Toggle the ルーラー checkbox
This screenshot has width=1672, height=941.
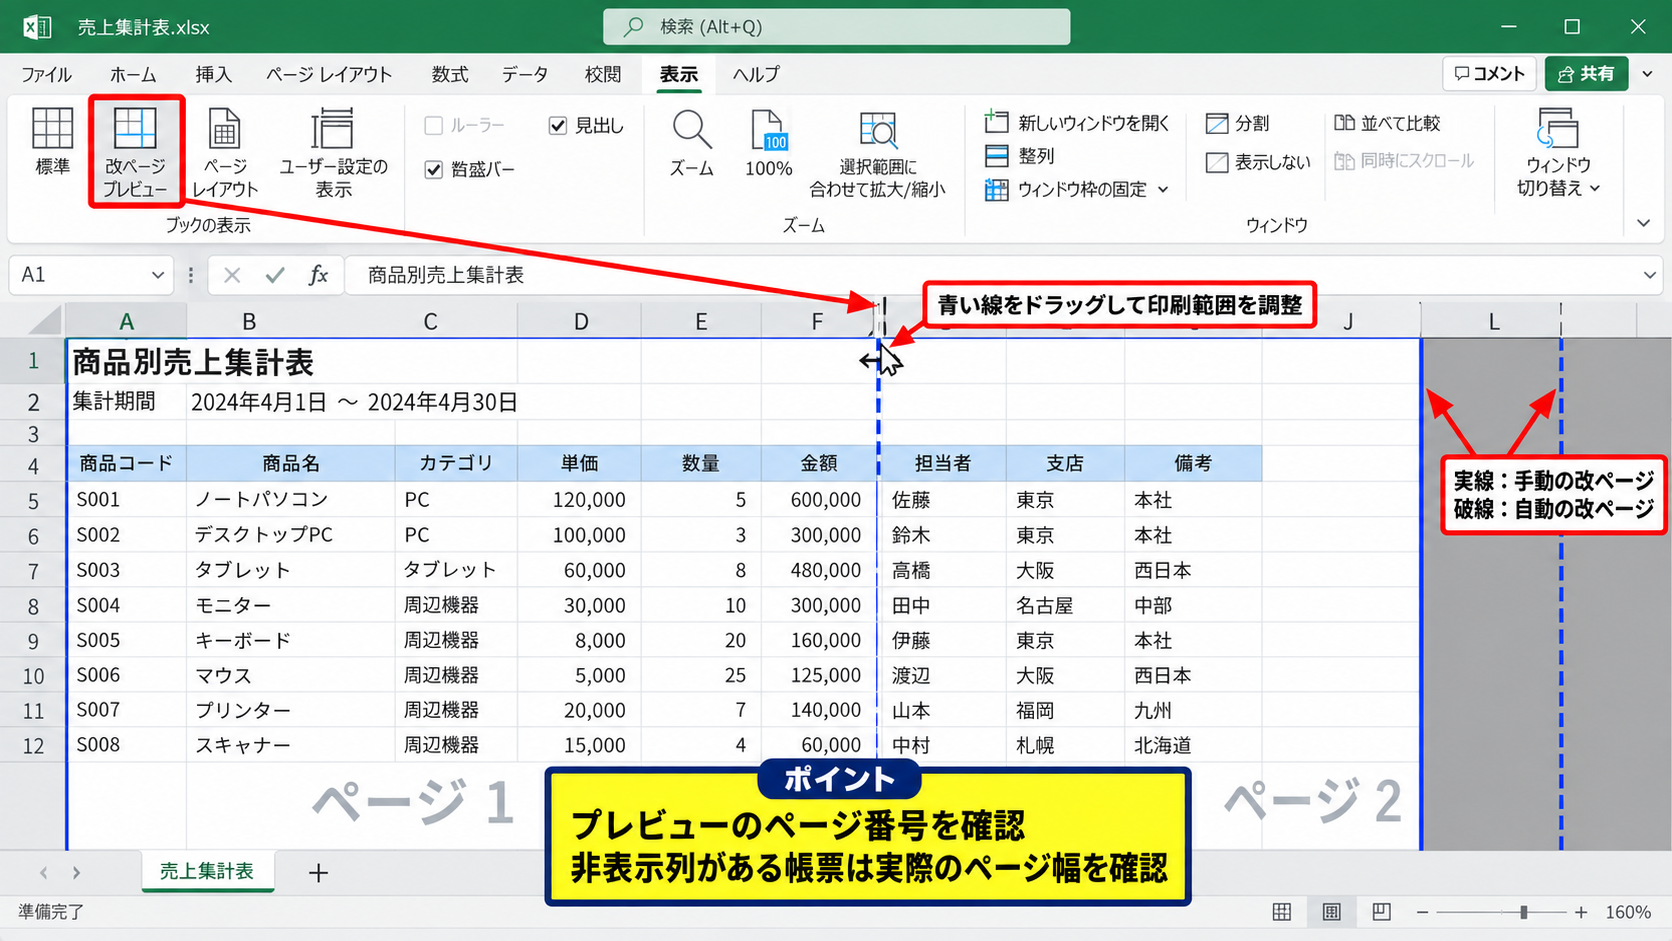pyautogui.click(x=433, y=125)
